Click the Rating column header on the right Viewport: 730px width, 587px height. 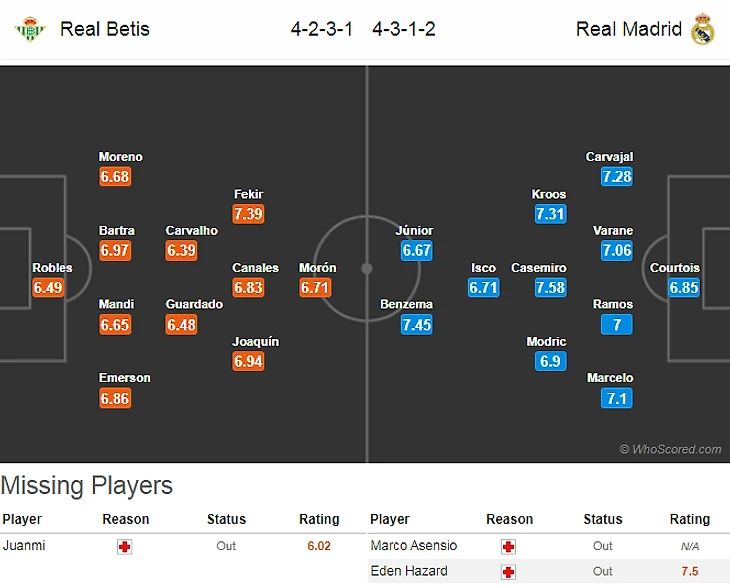point(690,519)
